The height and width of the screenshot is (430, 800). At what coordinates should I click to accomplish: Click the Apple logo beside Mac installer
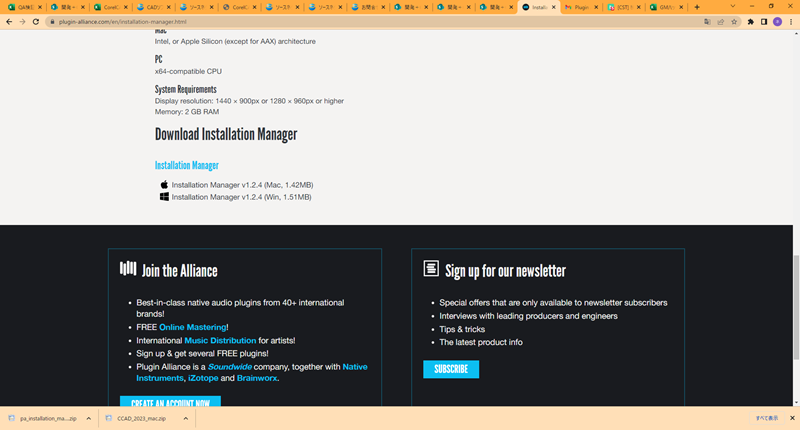click(164, 185)
